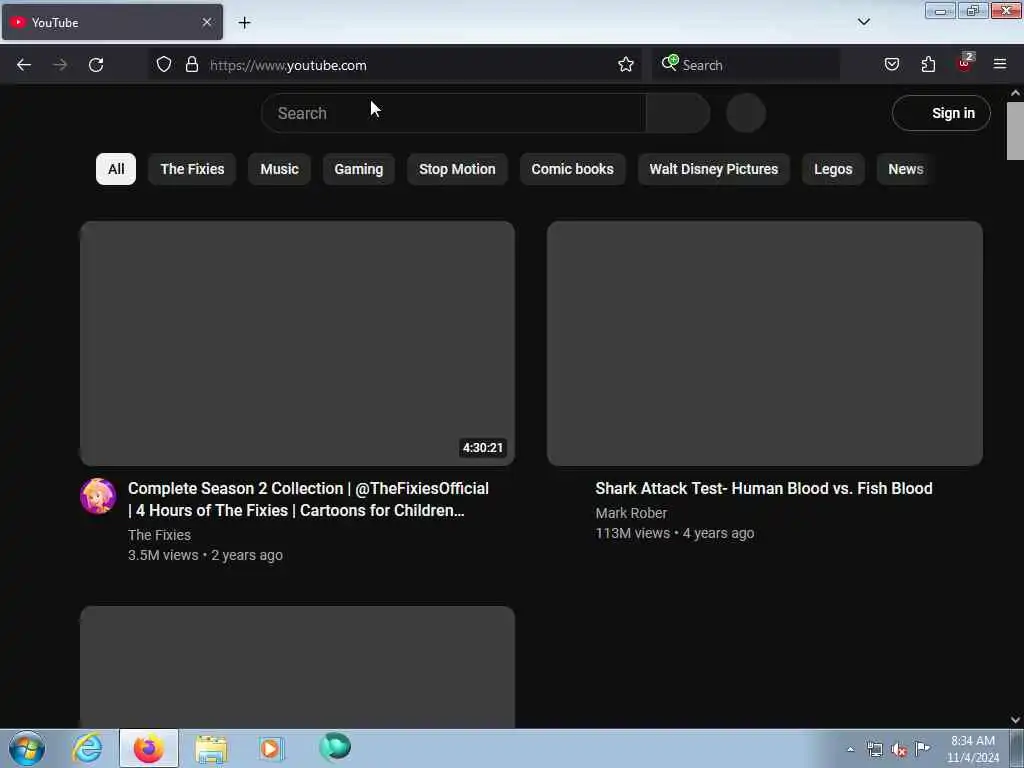Image resolution: width=1024 pixels, height=768 pixels.
Task: Click the YouTube search submit button
Action: pos(678,113)
